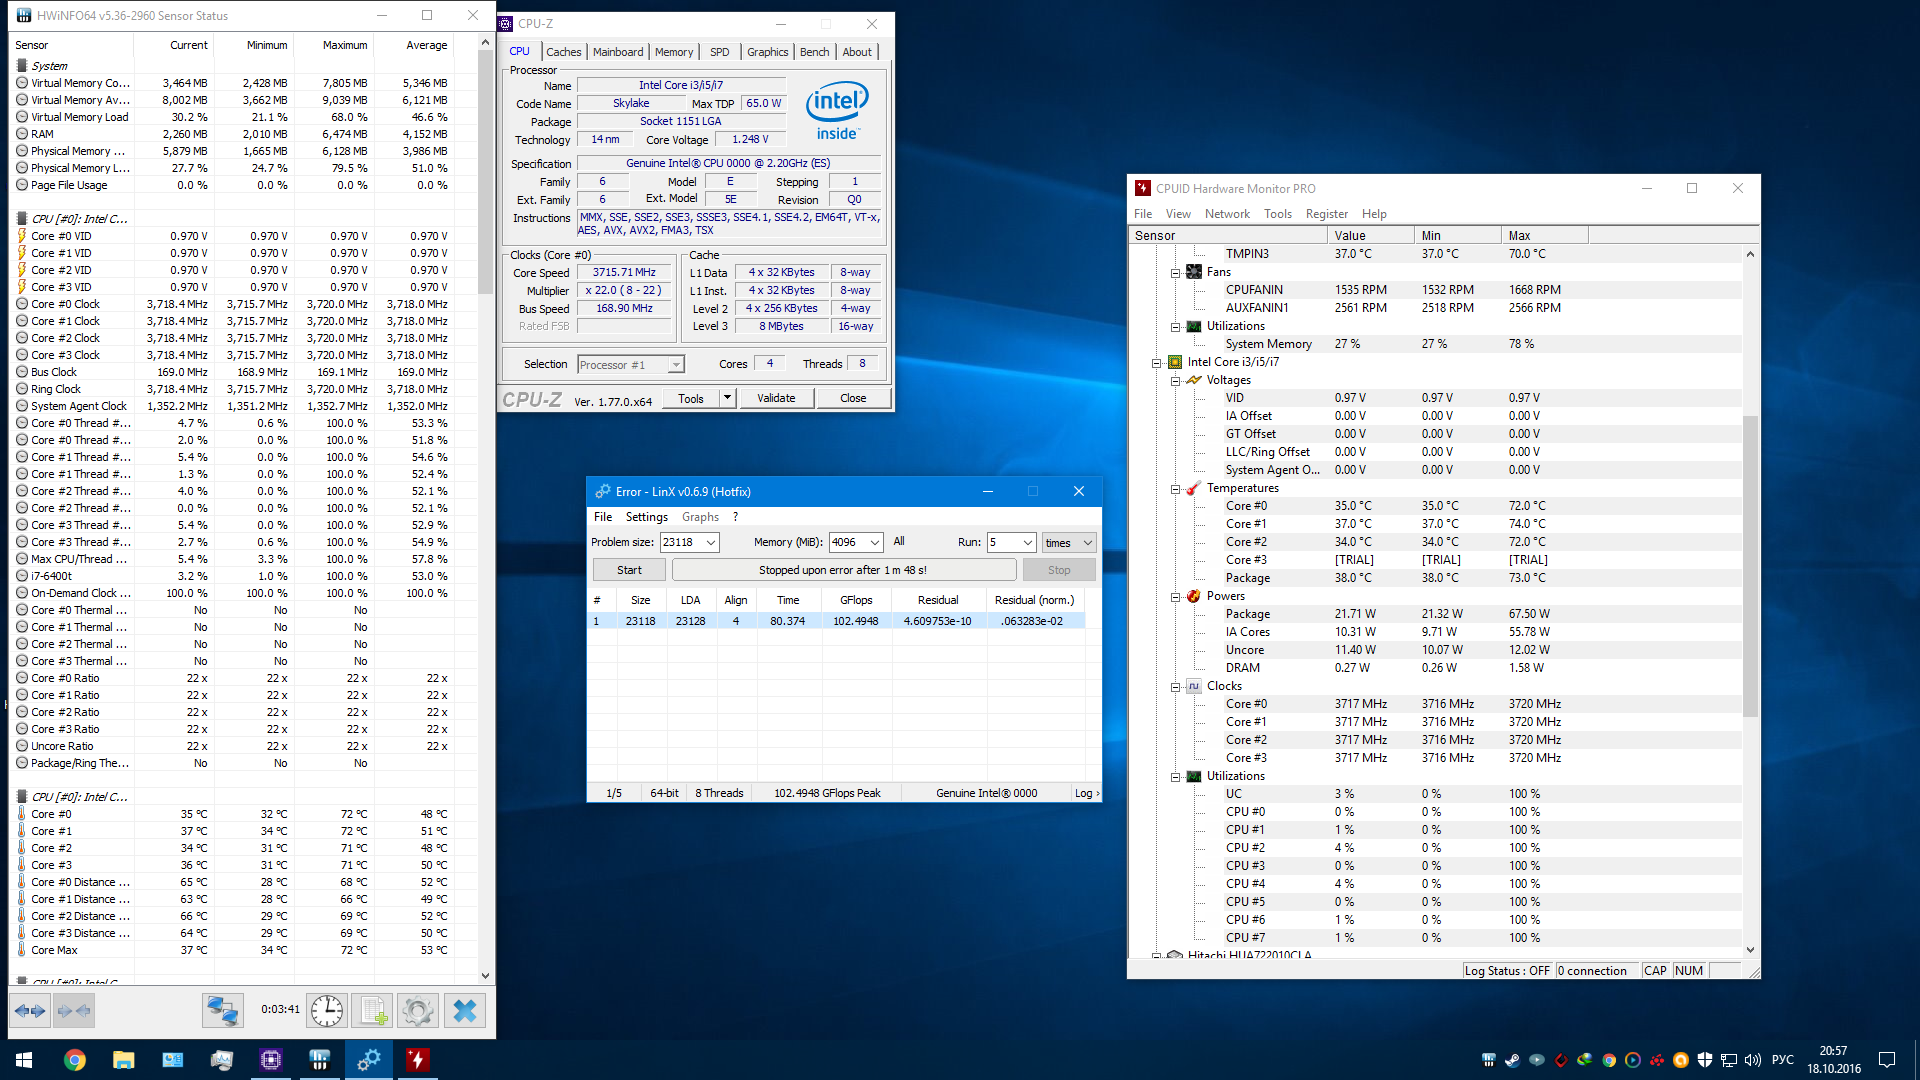
Task: Click the All memory button in LinX
Action: [x=899, y=541]
